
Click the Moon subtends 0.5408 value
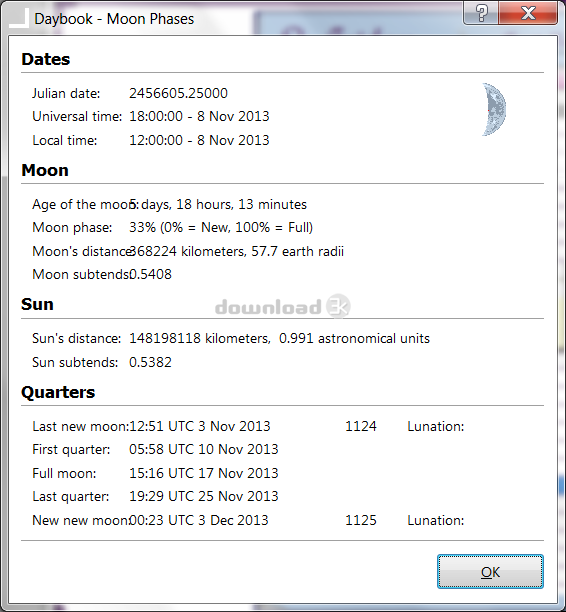click(150, 274)
